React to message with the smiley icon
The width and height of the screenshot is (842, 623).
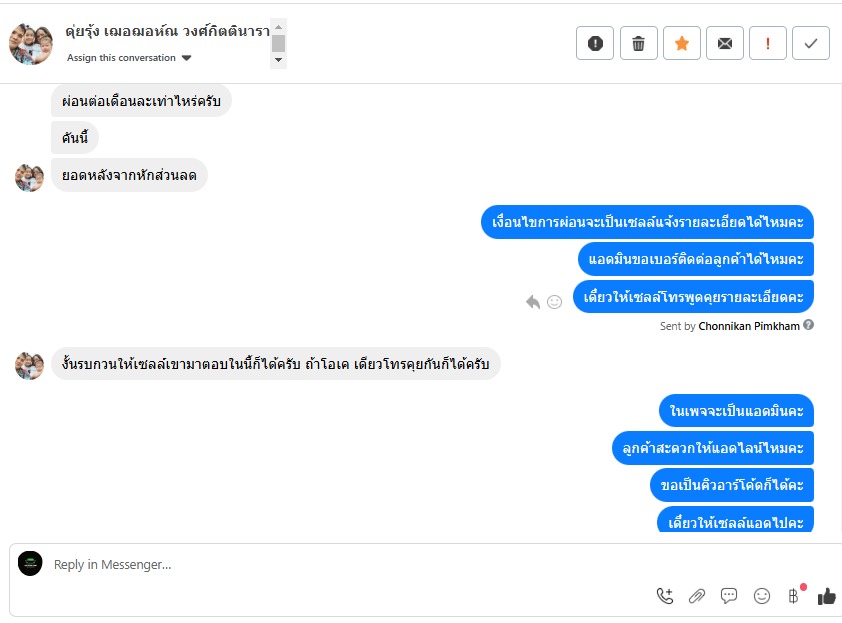coord(554,302)
